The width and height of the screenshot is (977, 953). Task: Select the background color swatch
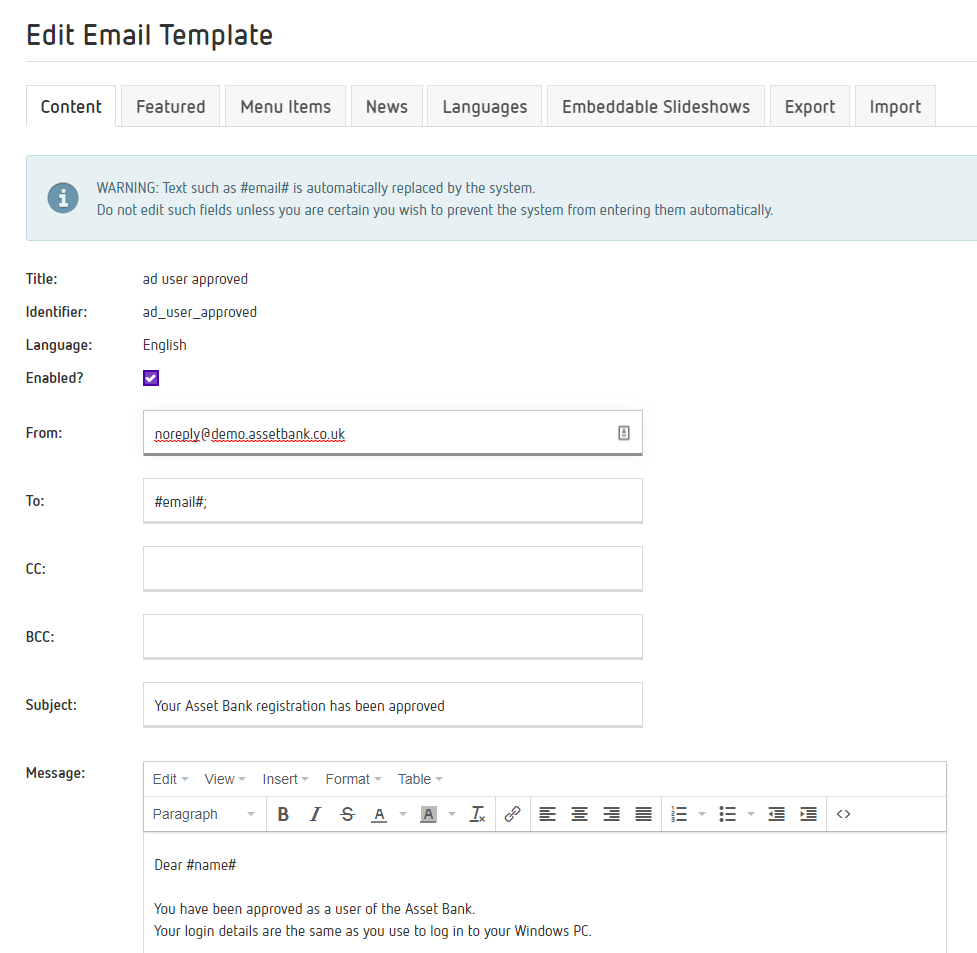pos(428,814)
